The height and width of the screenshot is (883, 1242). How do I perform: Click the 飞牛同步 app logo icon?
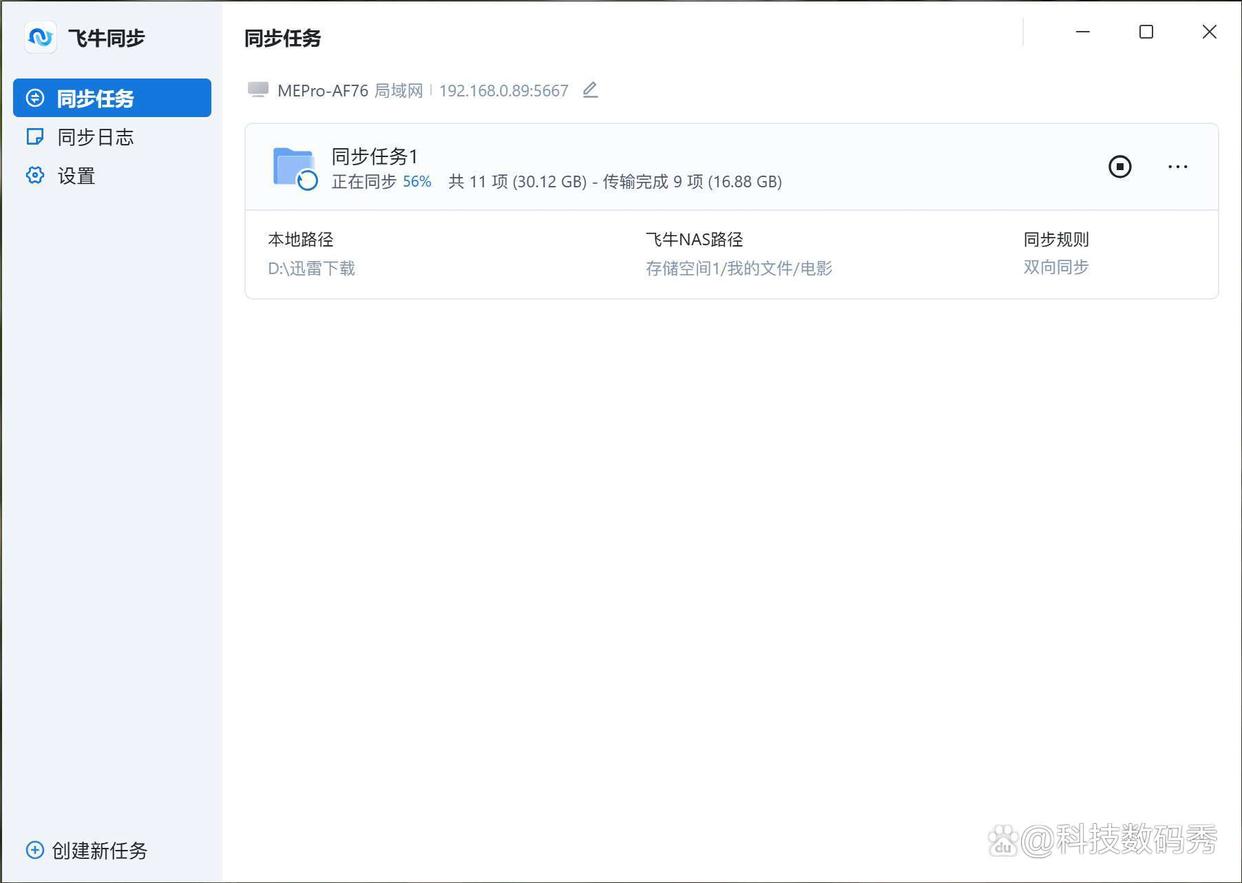[x=40, y=38]
